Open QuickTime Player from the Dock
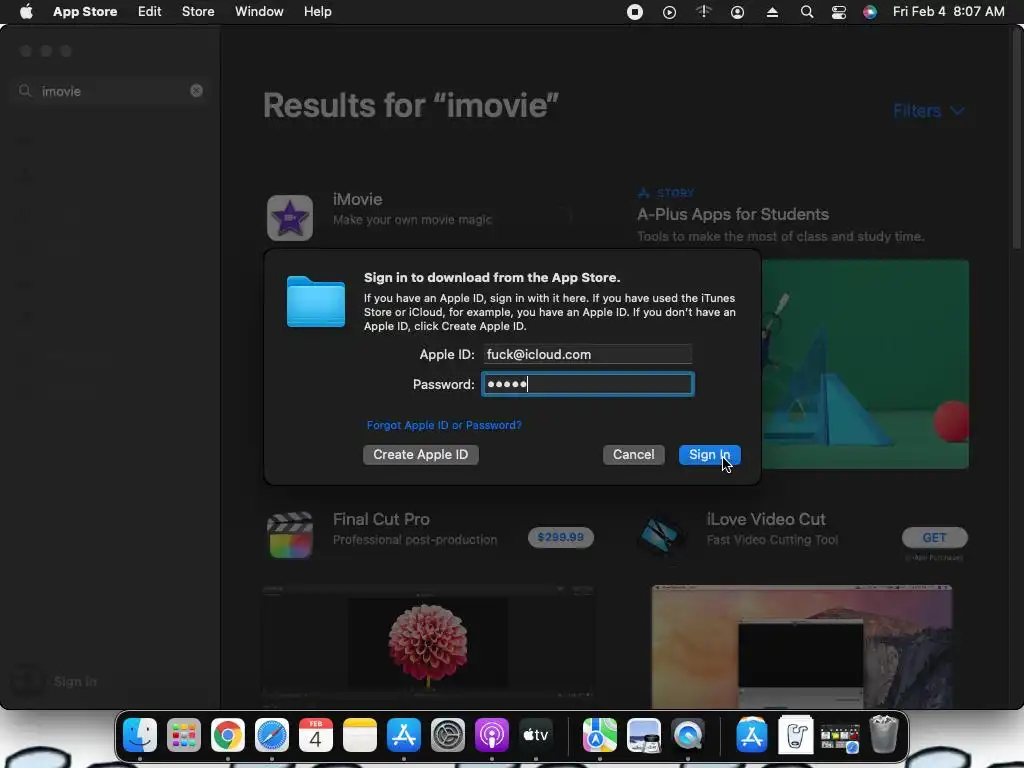This screenshot has width=1024, height=768. coord(688,735)
